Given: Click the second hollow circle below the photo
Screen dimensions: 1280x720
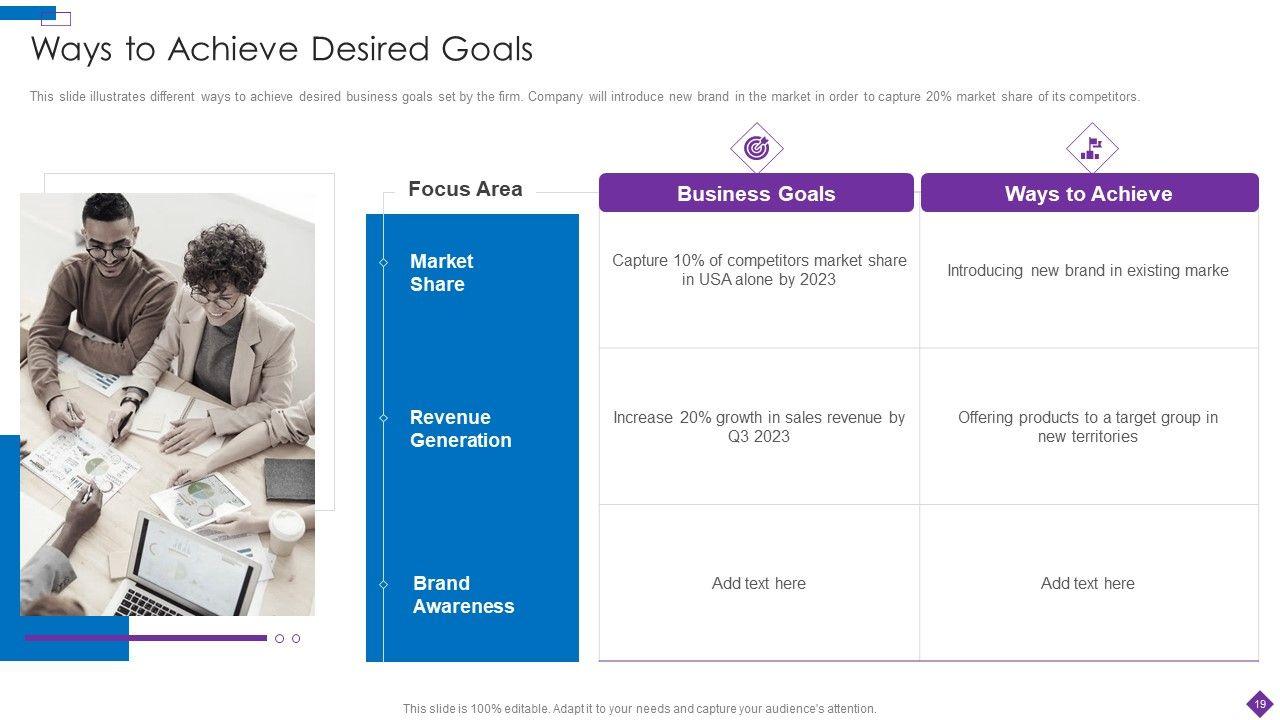Looking at the screenshot, I should tap(296, 638).
